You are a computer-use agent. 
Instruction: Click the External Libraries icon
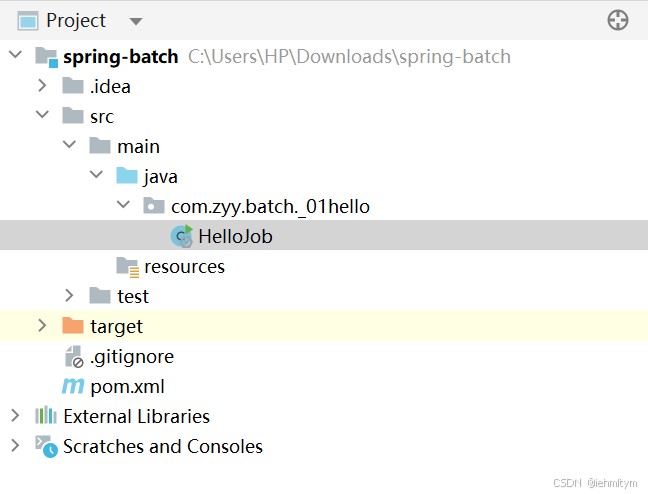tap(46, 416)
